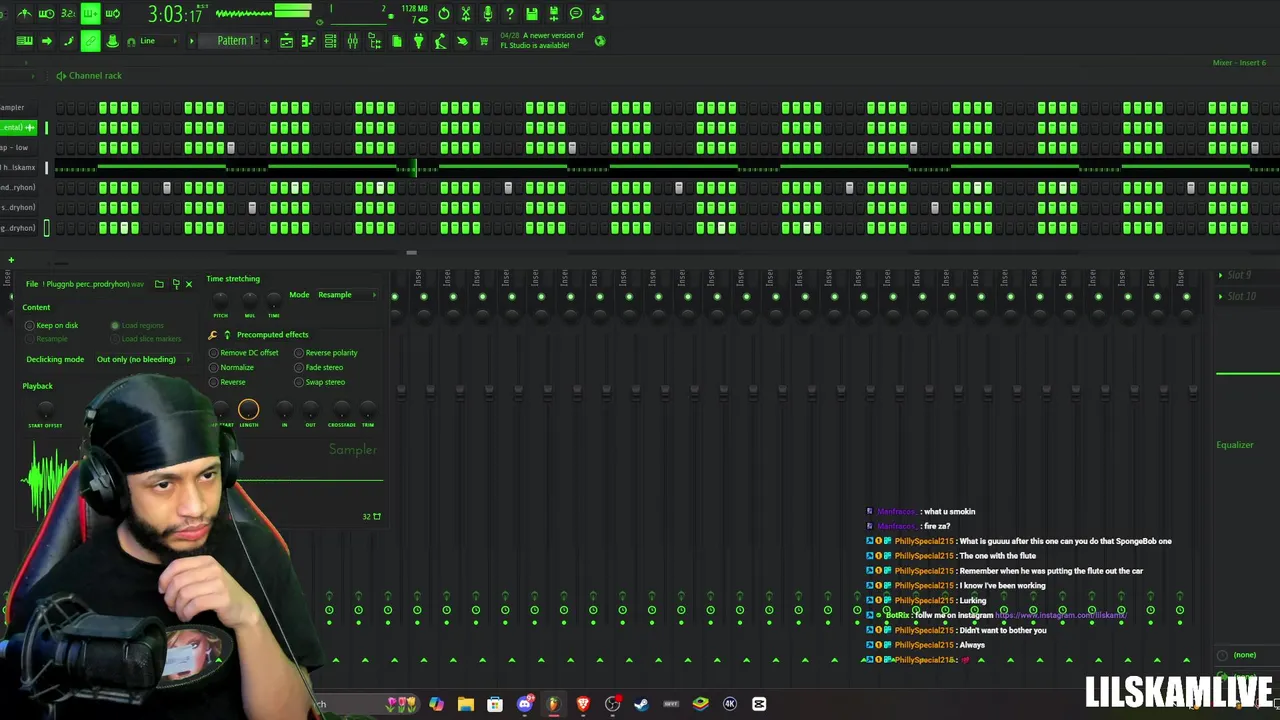Click the download content library icon
Image resolution: width=1280 pixels, height=720 pixels.
click(x=598, y=14)
